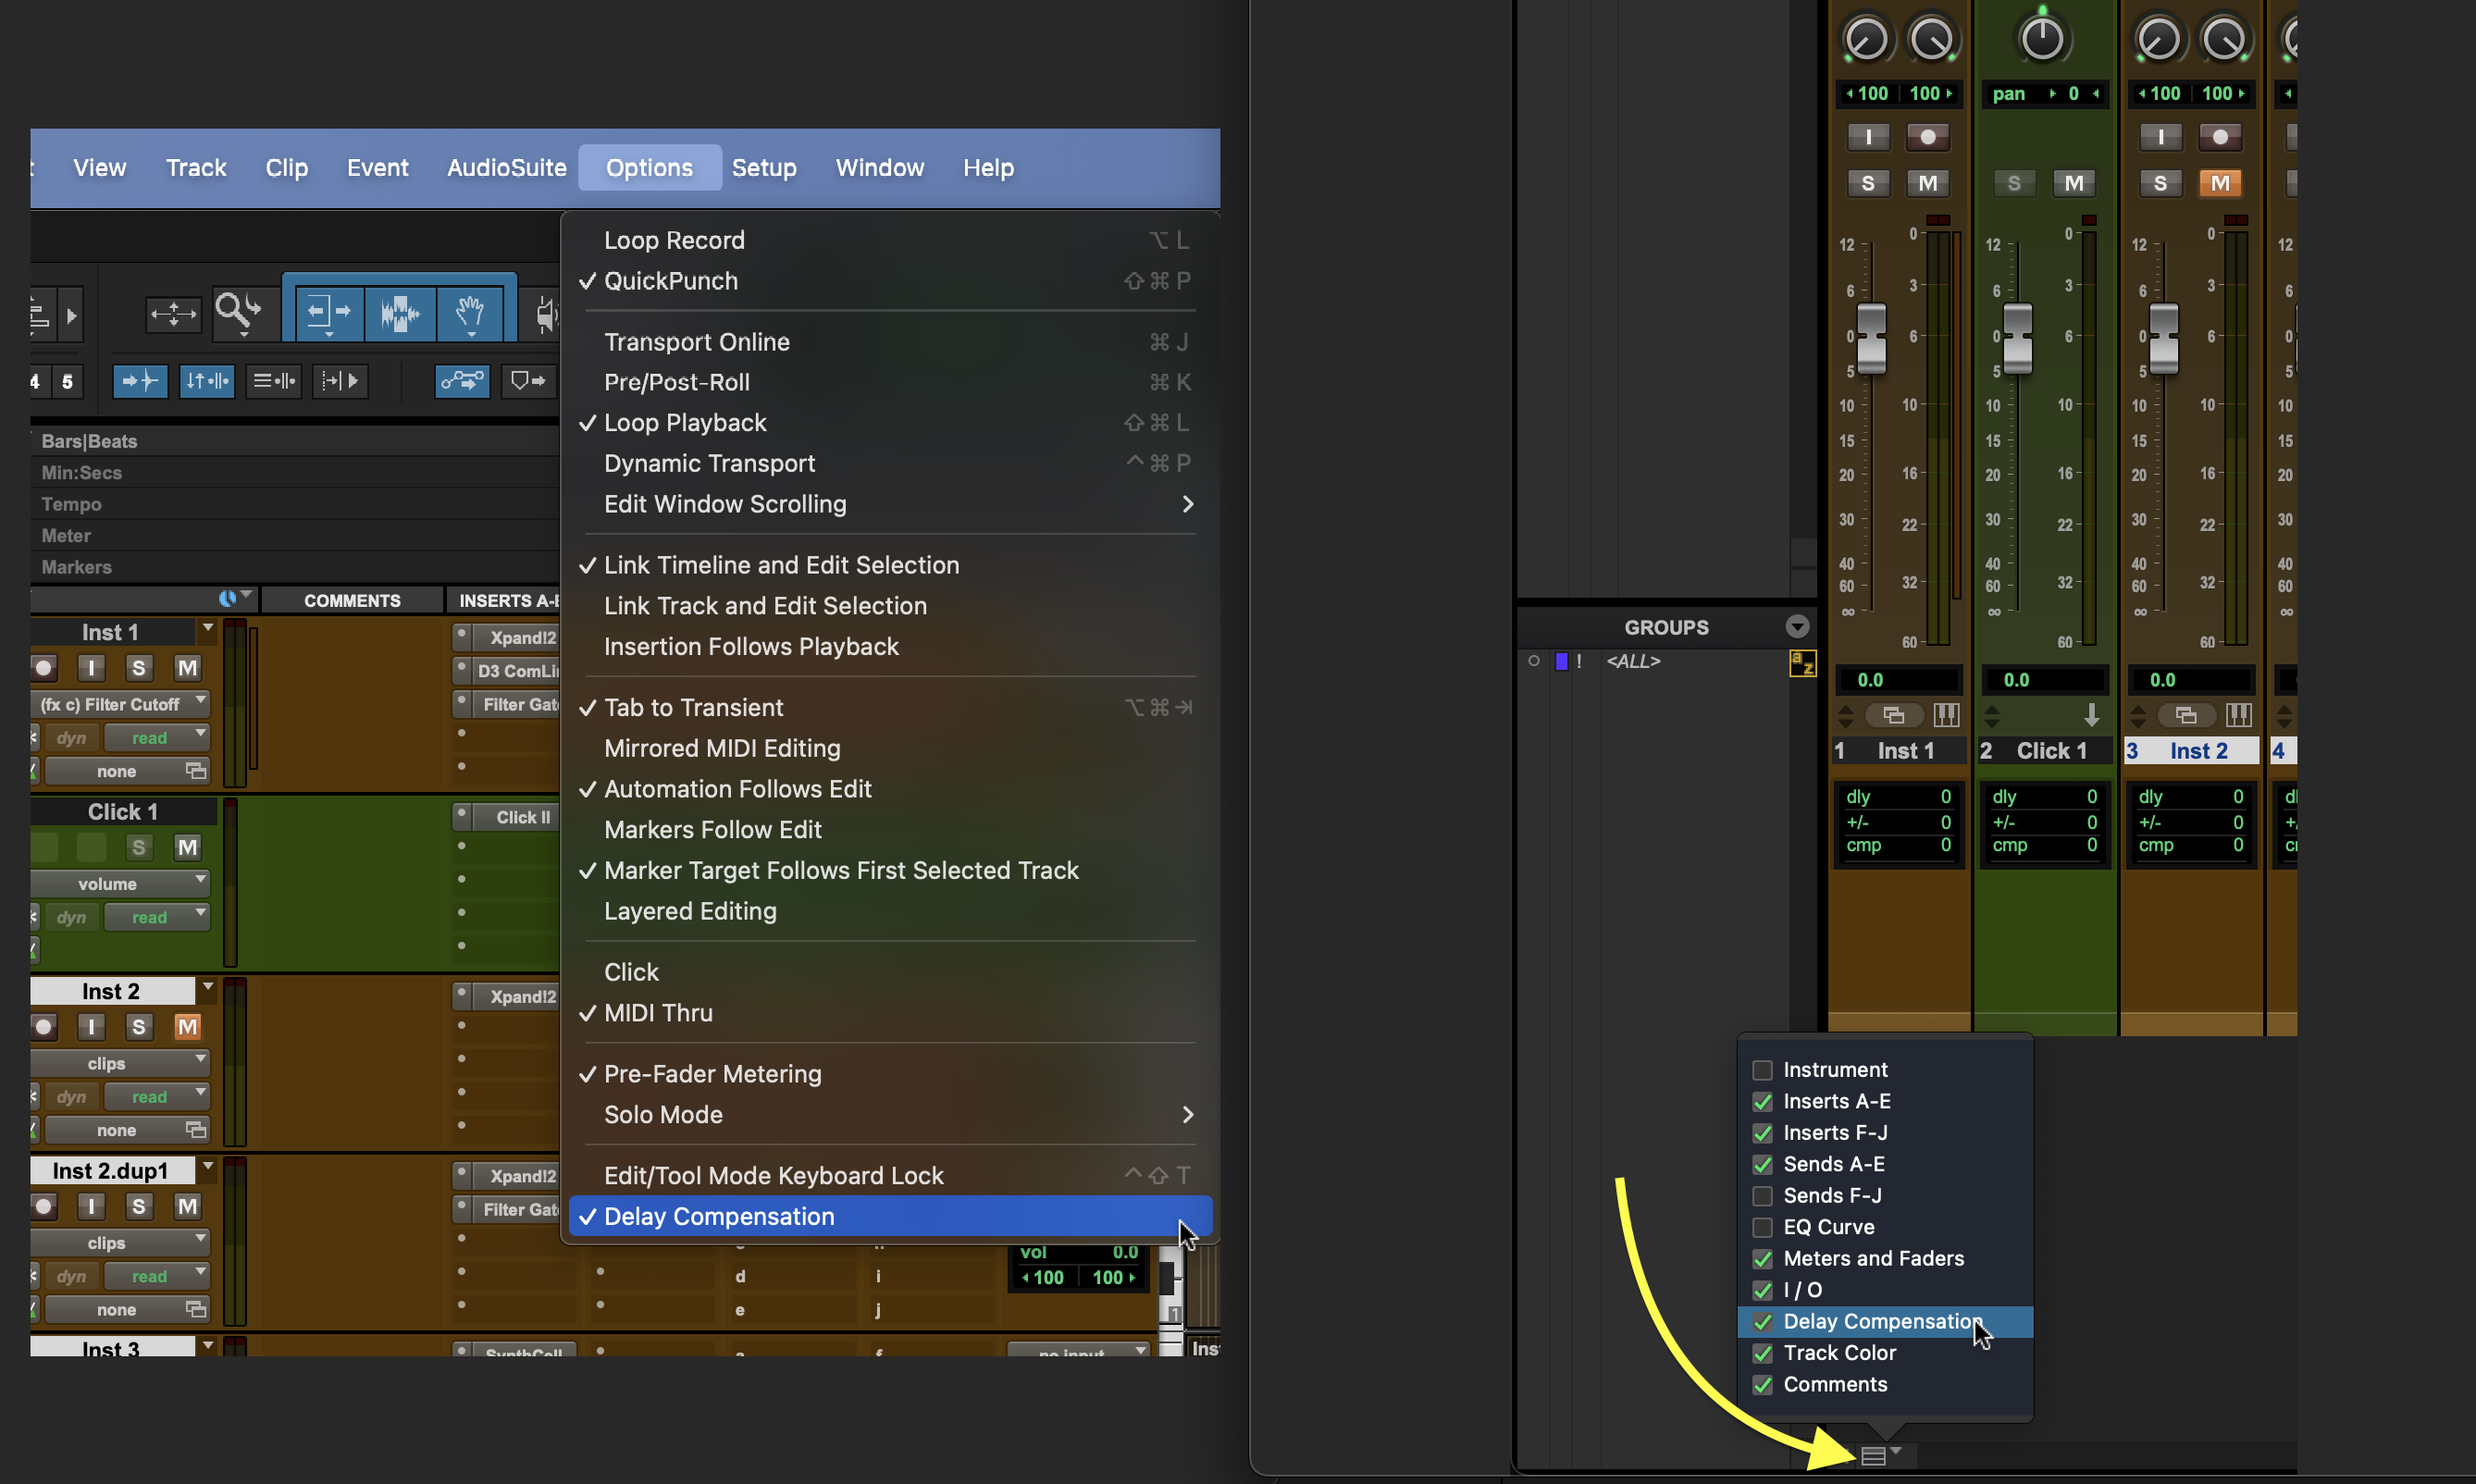This screenshot has width=2476, height=1484.
Task: Click Click 1 output arrow icon in mixer
Action: click(x=2091, y=715)
